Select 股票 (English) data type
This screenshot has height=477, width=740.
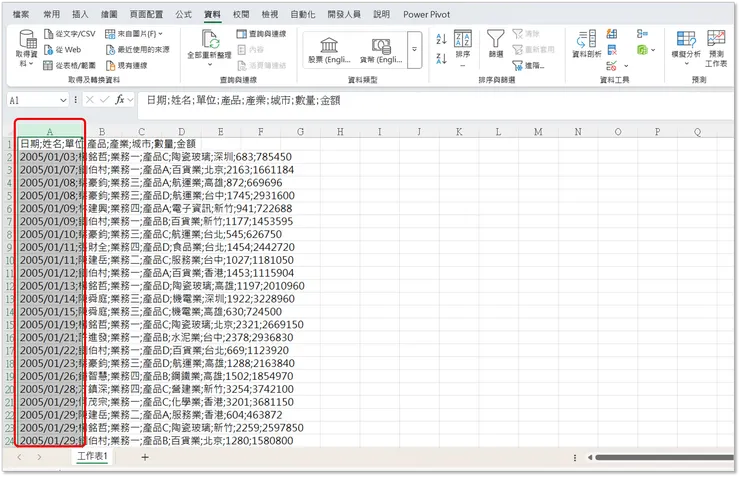pos(329,50)
